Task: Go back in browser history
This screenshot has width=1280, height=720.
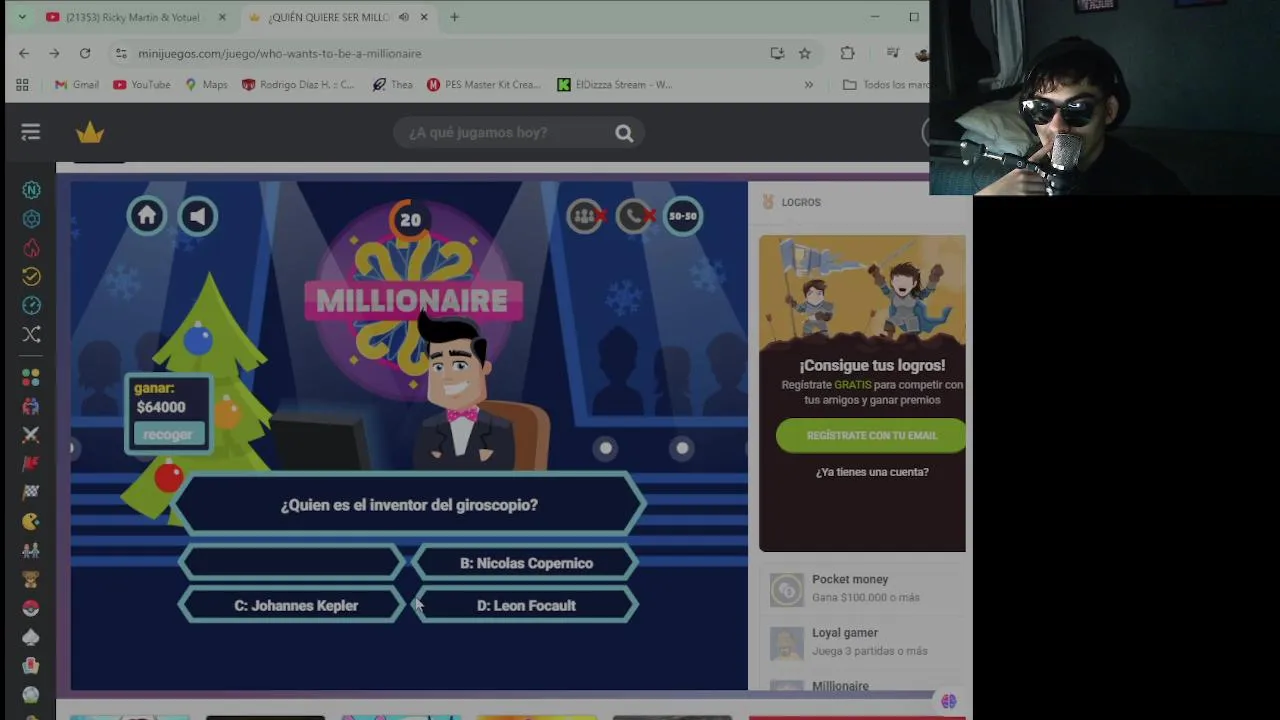Action: (24, 53)
